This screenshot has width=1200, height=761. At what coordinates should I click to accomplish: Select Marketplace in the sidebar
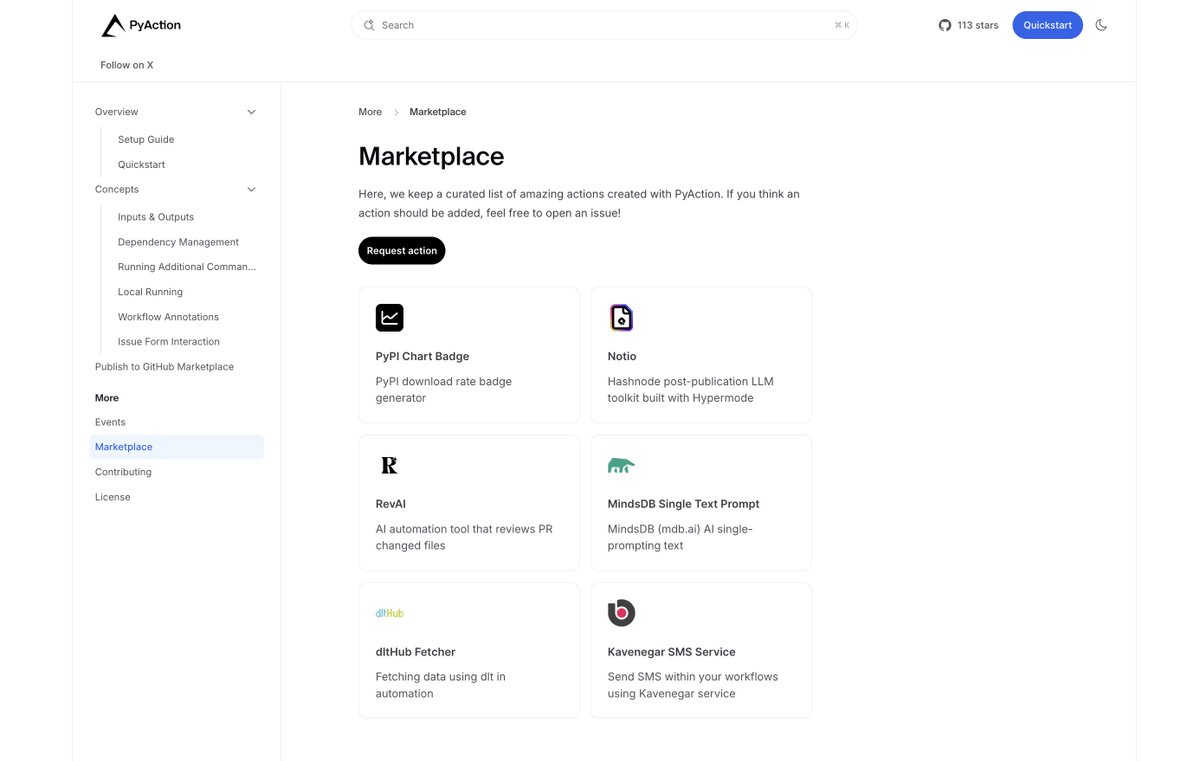tap(177, 447)
